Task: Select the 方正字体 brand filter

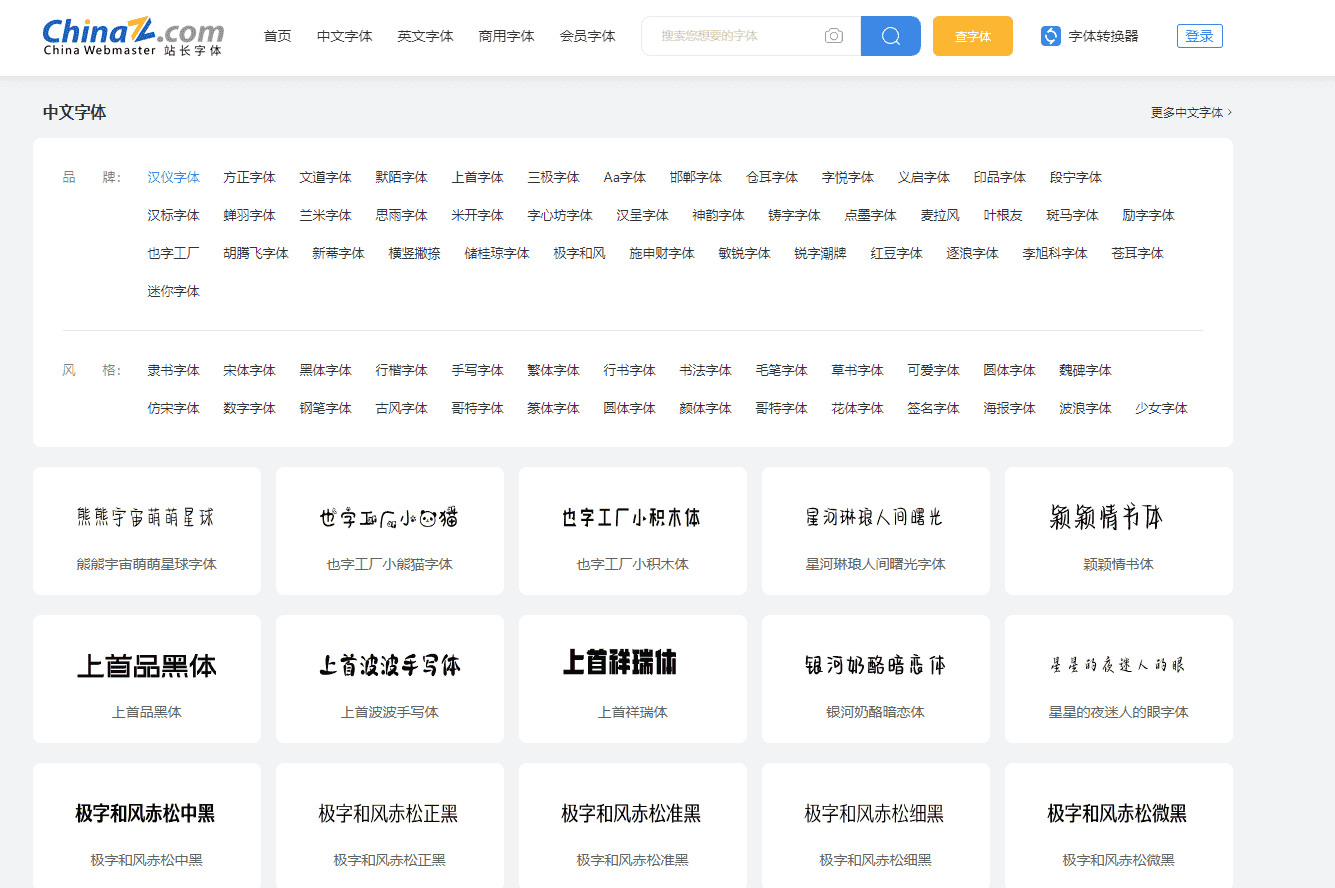Action: pos(250,177)
